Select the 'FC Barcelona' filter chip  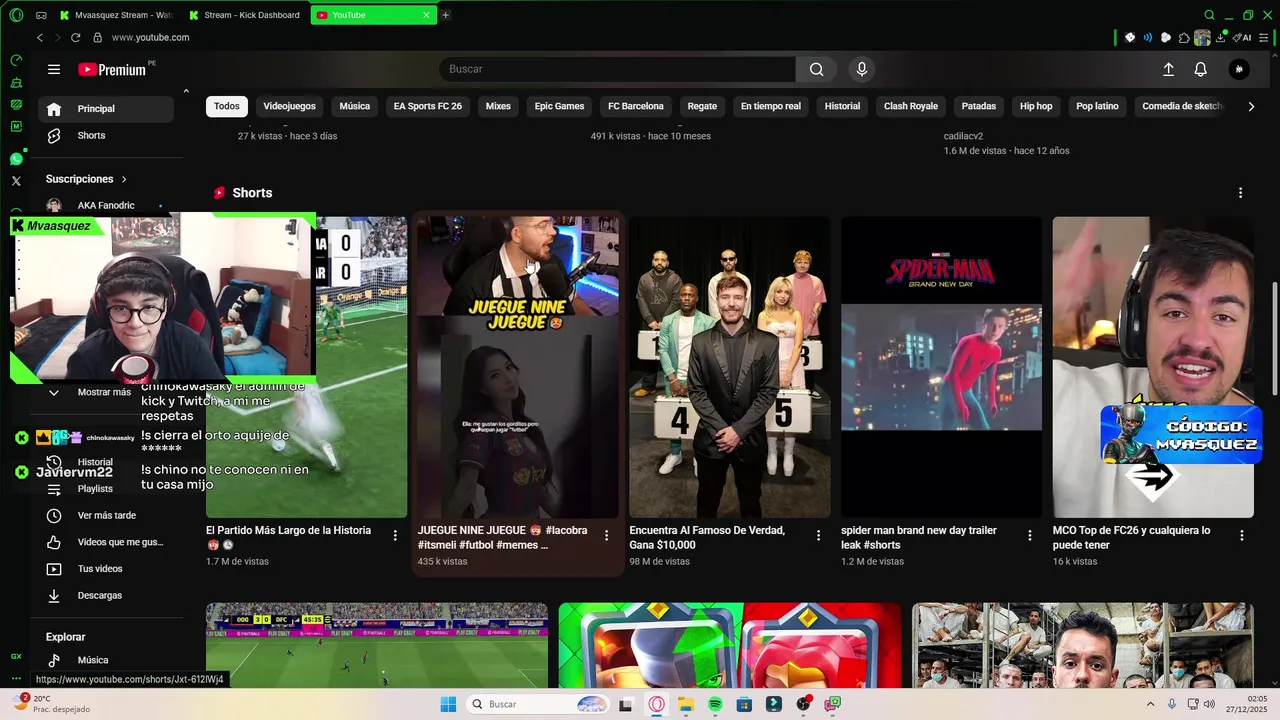click(636, 106)
